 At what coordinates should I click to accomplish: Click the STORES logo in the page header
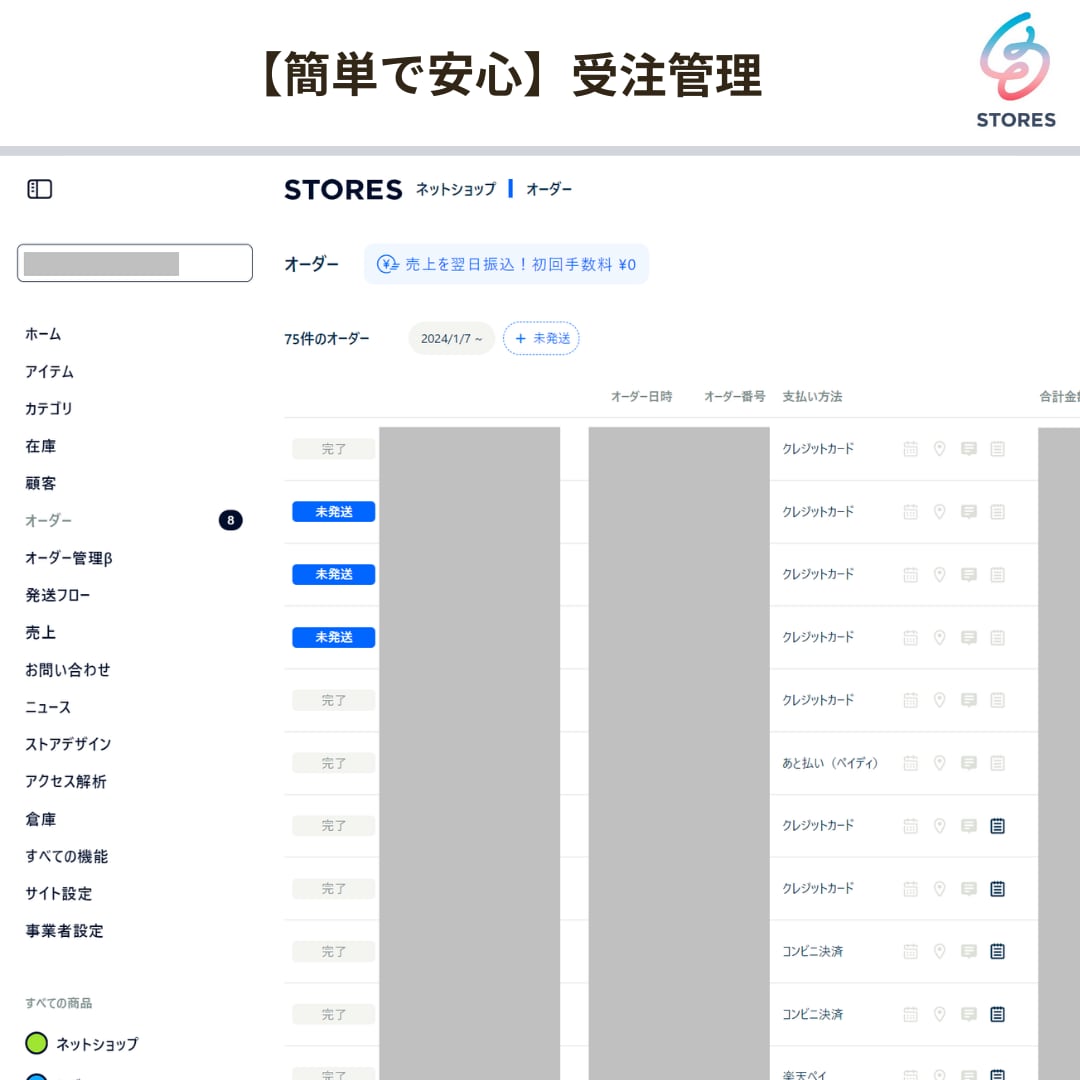pos(343,189)
